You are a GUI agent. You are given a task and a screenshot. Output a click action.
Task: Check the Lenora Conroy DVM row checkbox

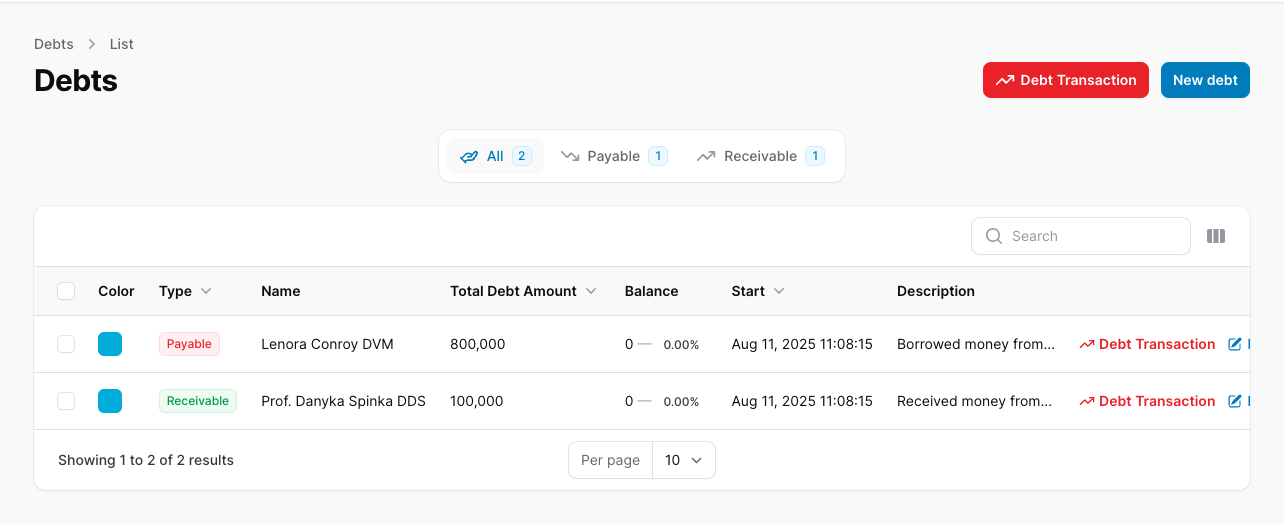(66, 344)
